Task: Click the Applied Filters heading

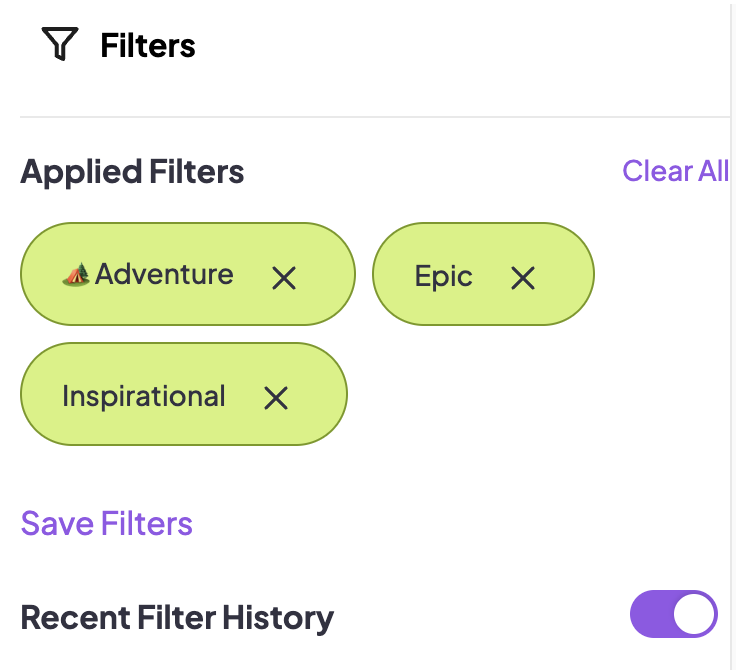Action: [x=132, y=172]
